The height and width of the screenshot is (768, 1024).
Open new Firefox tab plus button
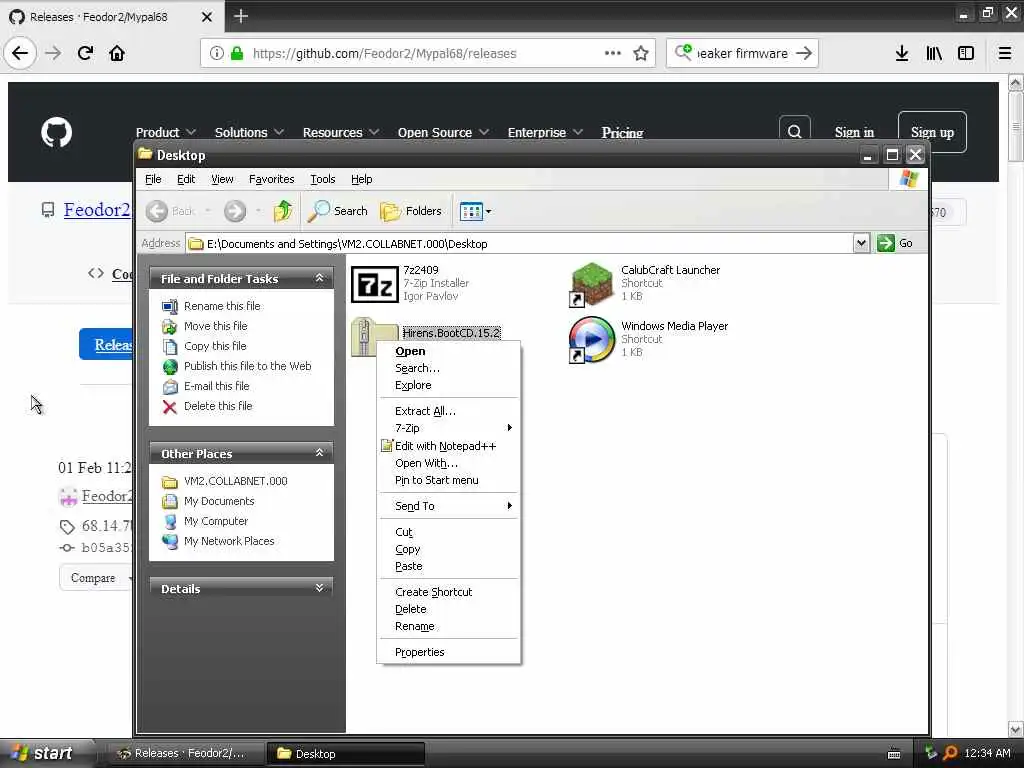pos(241,16)
